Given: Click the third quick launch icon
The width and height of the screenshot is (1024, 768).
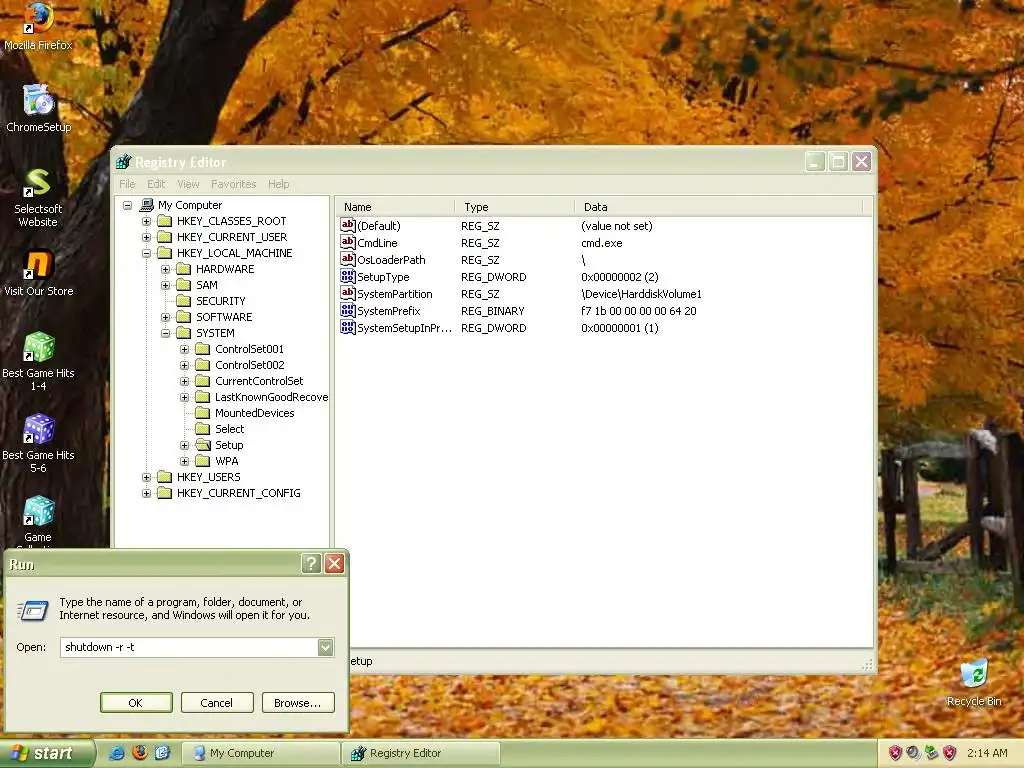Looking at the screenshot, I should pos(162,752).
